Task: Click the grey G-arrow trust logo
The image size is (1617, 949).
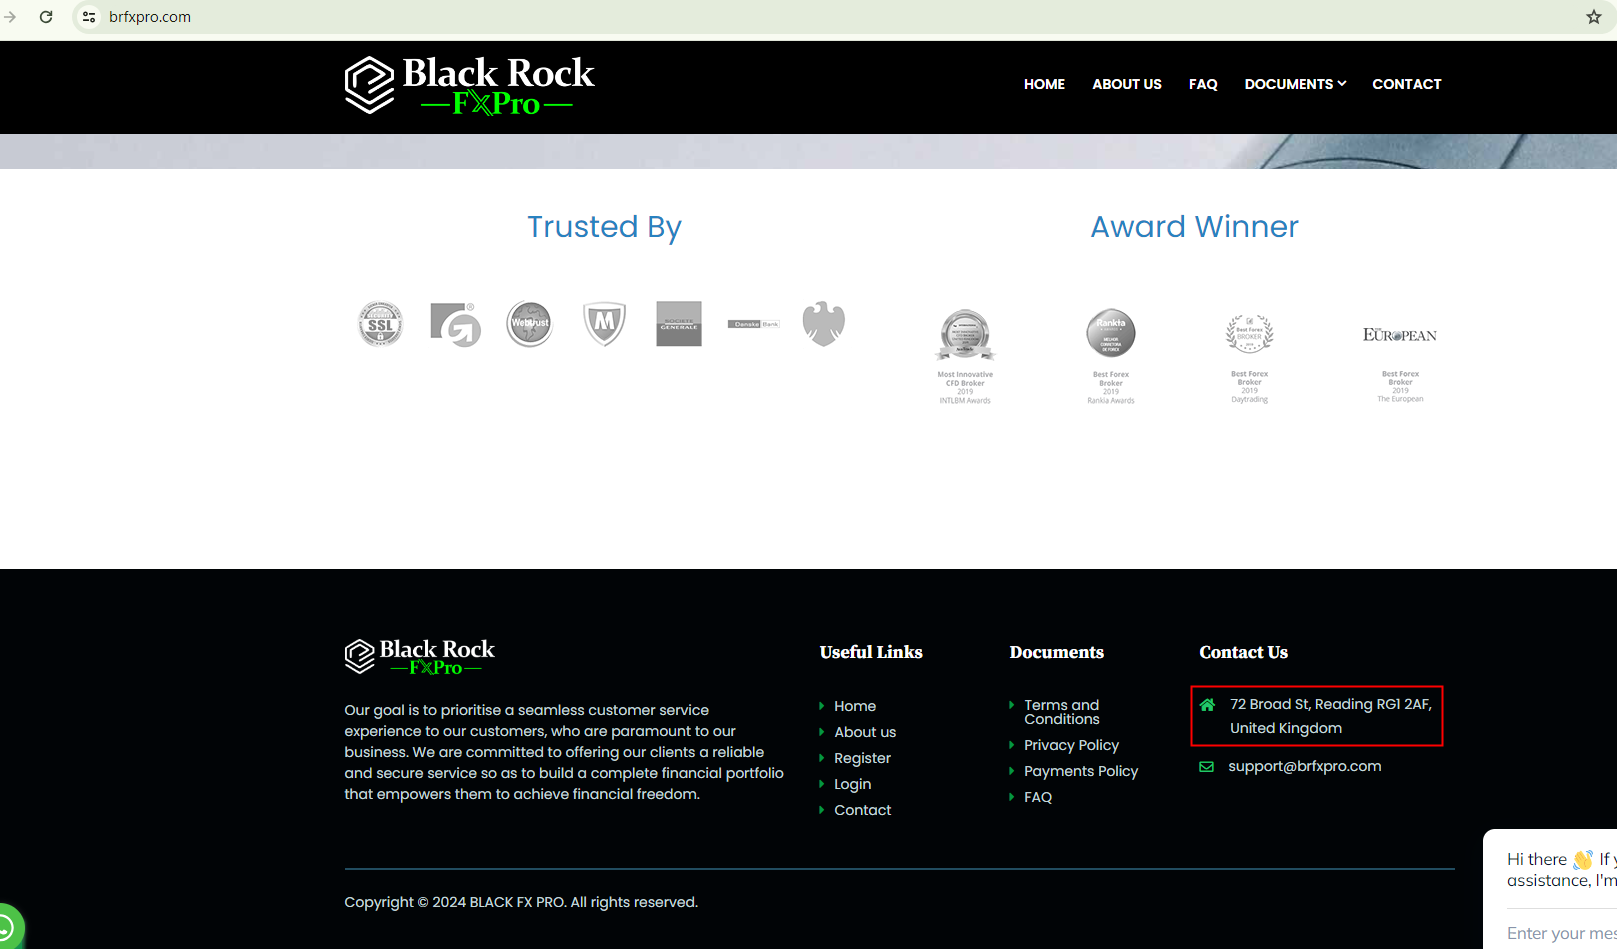Action: point(456,324)
